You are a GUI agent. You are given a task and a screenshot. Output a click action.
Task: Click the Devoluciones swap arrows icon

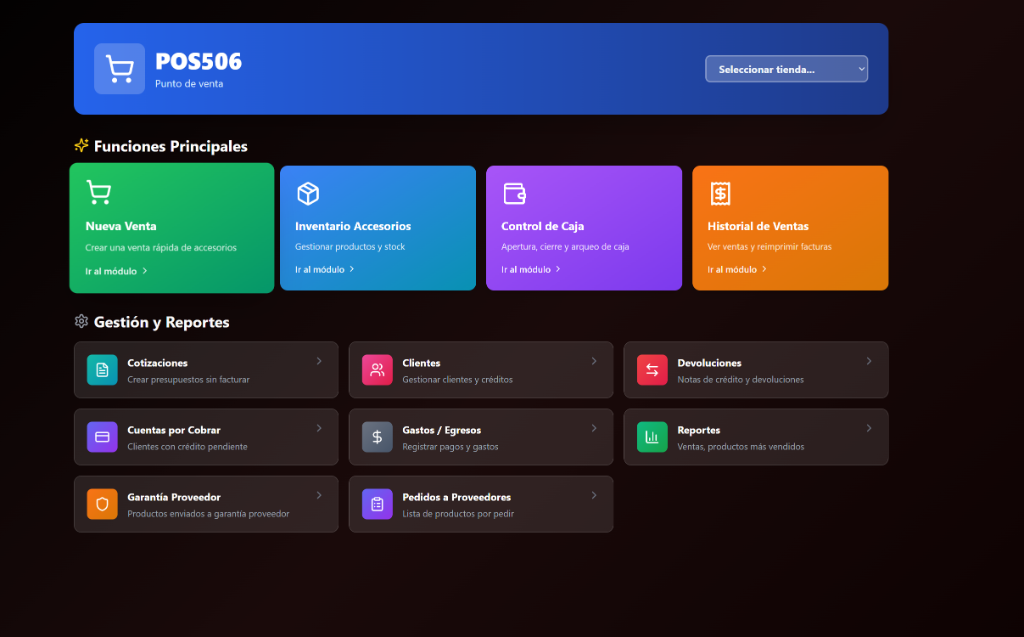652,370
